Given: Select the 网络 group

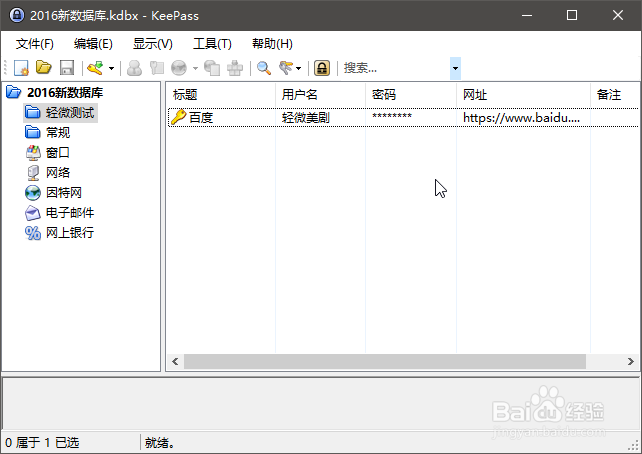Looking at the screenshot, I should [x=58, y=172].
